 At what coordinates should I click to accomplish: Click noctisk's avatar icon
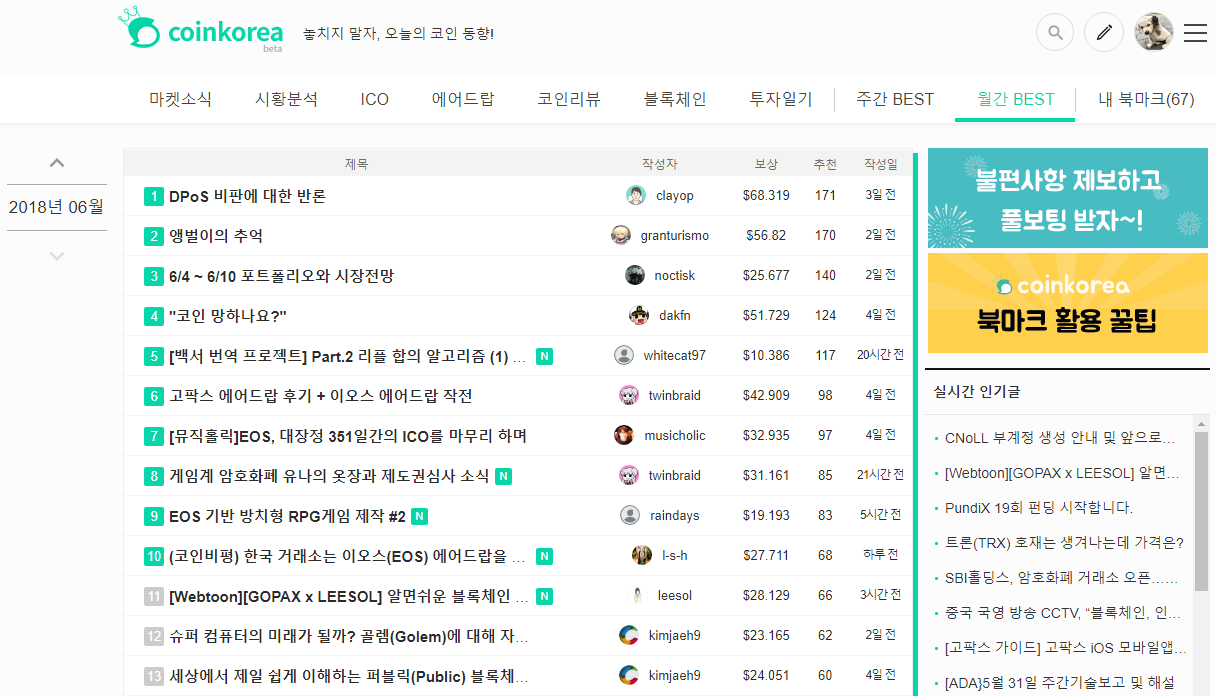click(x=635, y=275)
